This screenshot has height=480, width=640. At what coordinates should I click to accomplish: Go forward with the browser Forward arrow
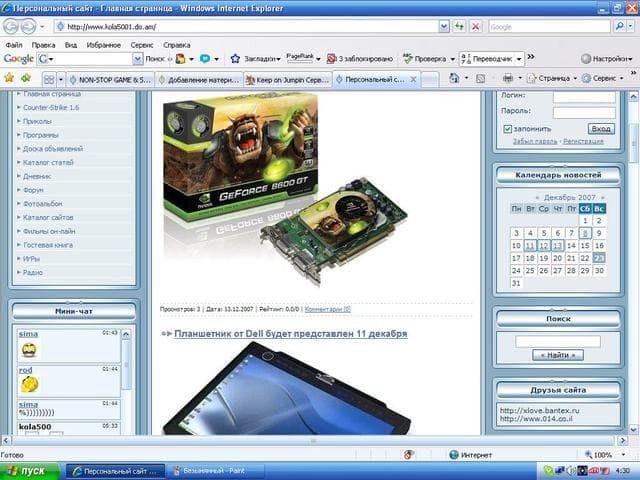(x=28, y=27)
